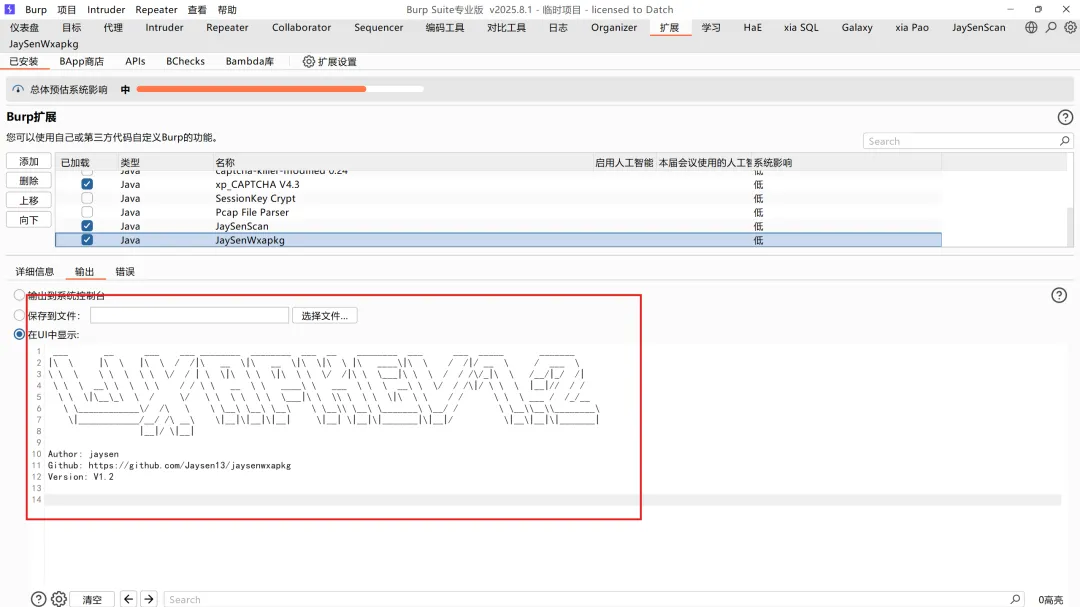This screenshot has width=1080, height=607.
Task: Select the Pcap File Parser row name
Action: pyautogui.click(x=252, y=212)
